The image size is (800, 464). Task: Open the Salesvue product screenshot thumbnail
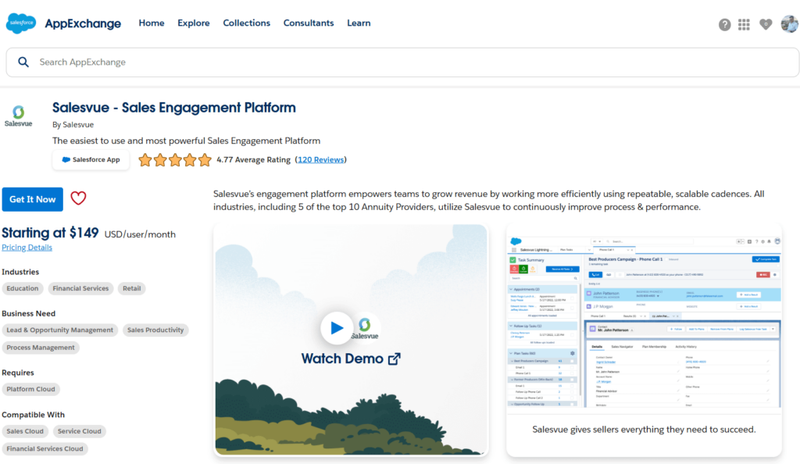[x=644, y=321]
